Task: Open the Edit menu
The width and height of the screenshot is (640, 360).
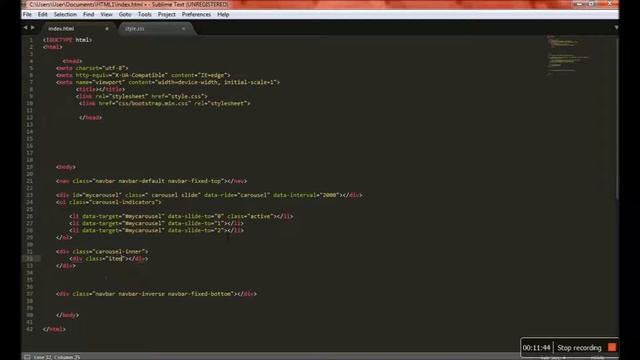Action: click(x=42, y=14)
